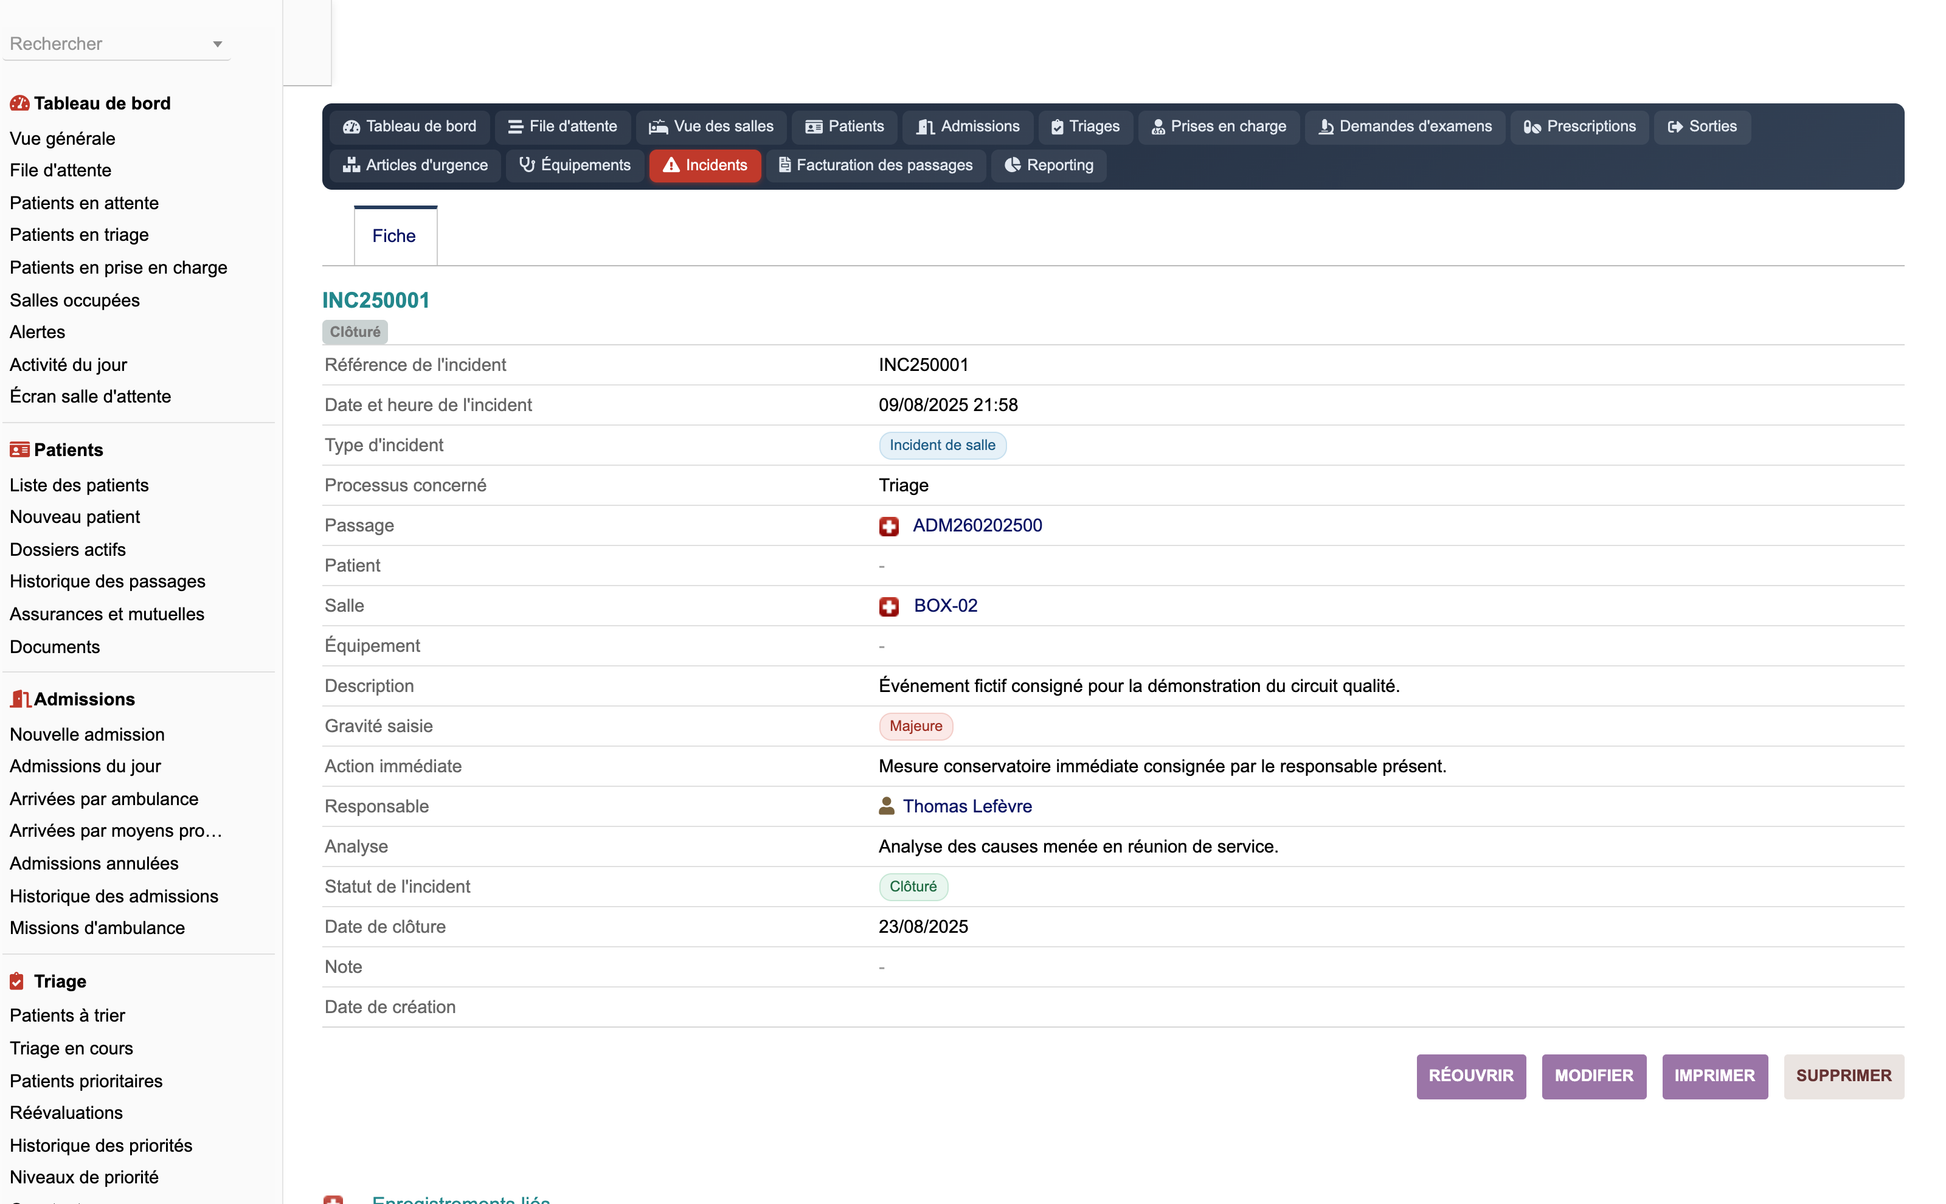Open Prises en charge in the navigation bar

(1219, 127)
